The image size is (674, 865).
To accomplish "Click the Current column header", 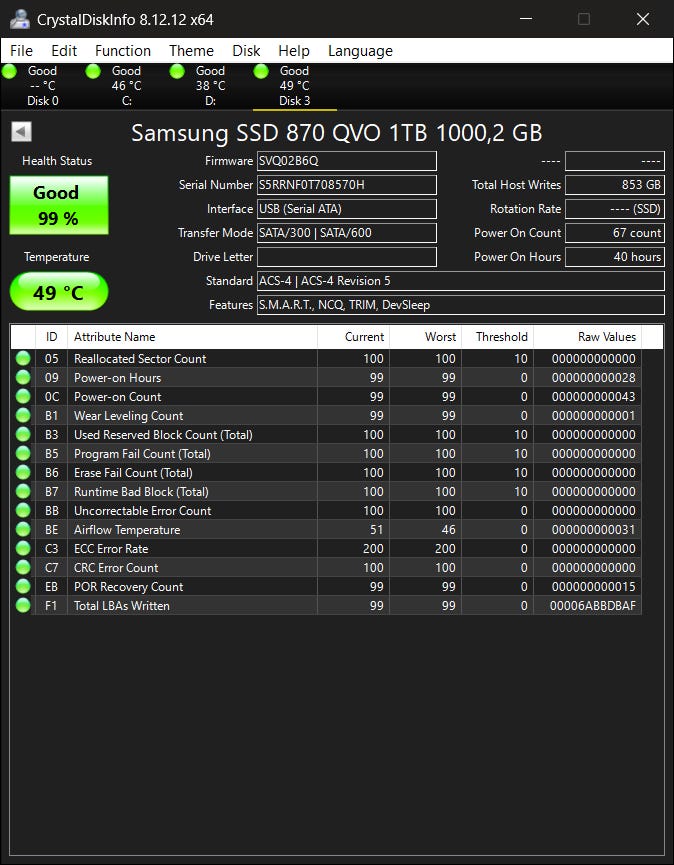I will click(x=354, y=337).
